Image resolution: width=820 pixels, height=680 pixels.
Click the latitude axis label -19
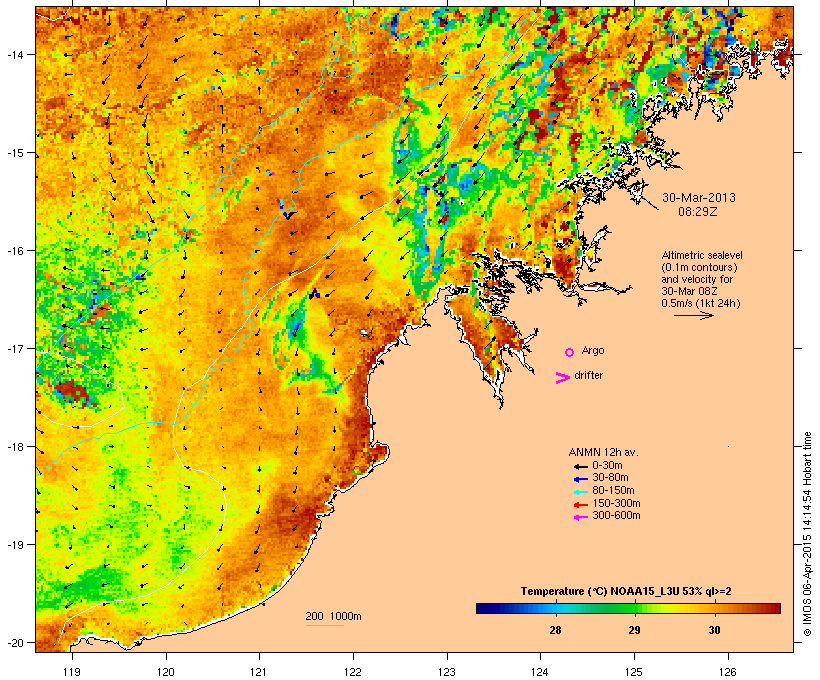[15, 545]
